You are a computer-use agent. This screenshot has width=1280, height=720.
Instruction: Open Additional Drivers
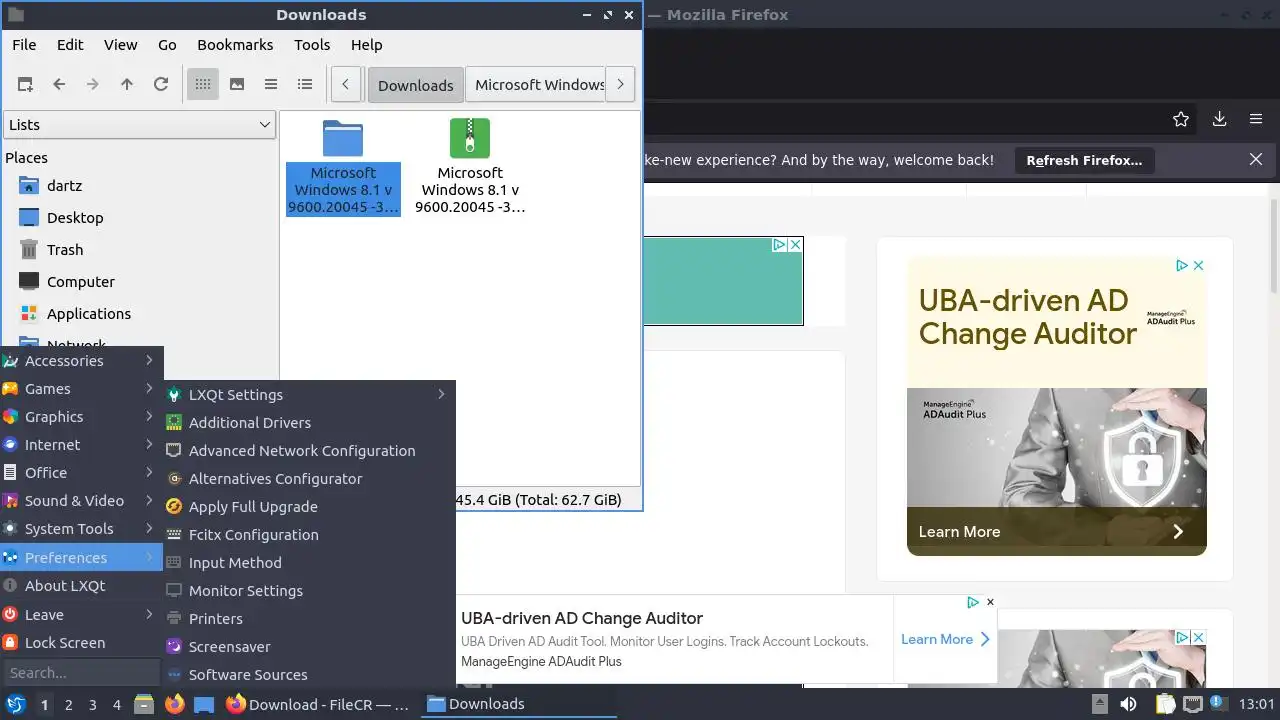pyautogui.click(x=309, y=423)
